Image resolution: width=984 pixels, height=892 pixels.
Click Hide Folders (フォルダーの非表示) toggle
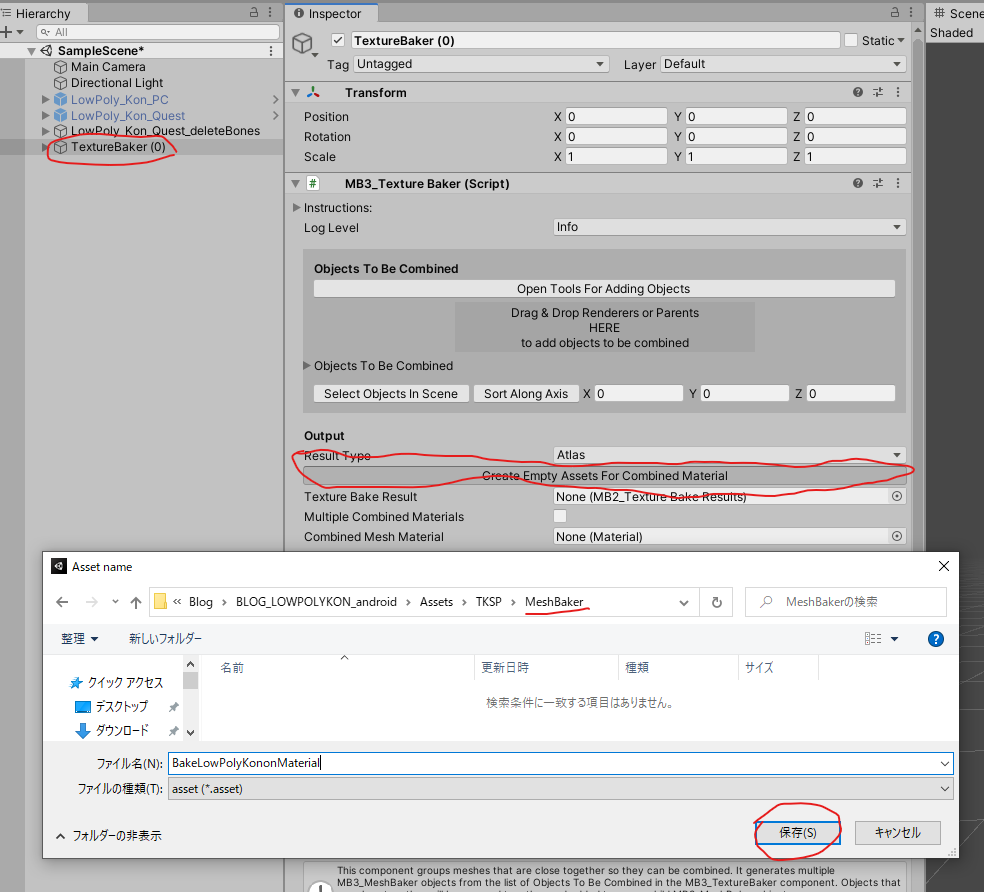(x=109, y=836)
